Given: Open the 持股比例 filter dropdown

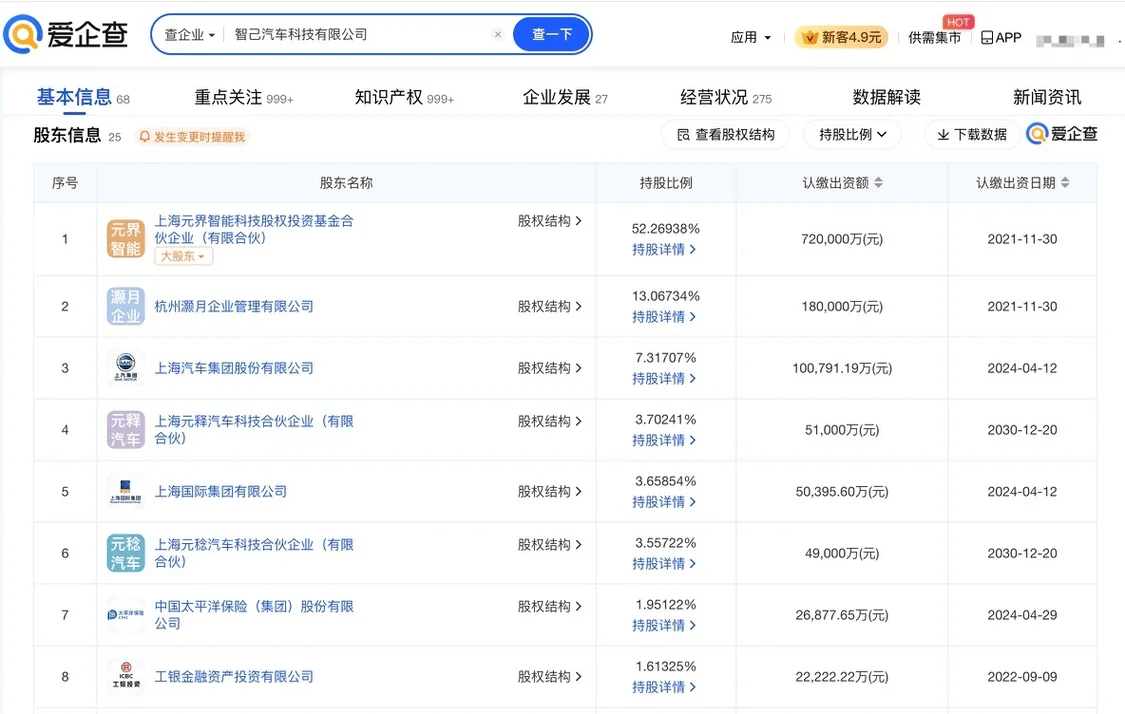Looking at the screenshot, I should [852, 134].
